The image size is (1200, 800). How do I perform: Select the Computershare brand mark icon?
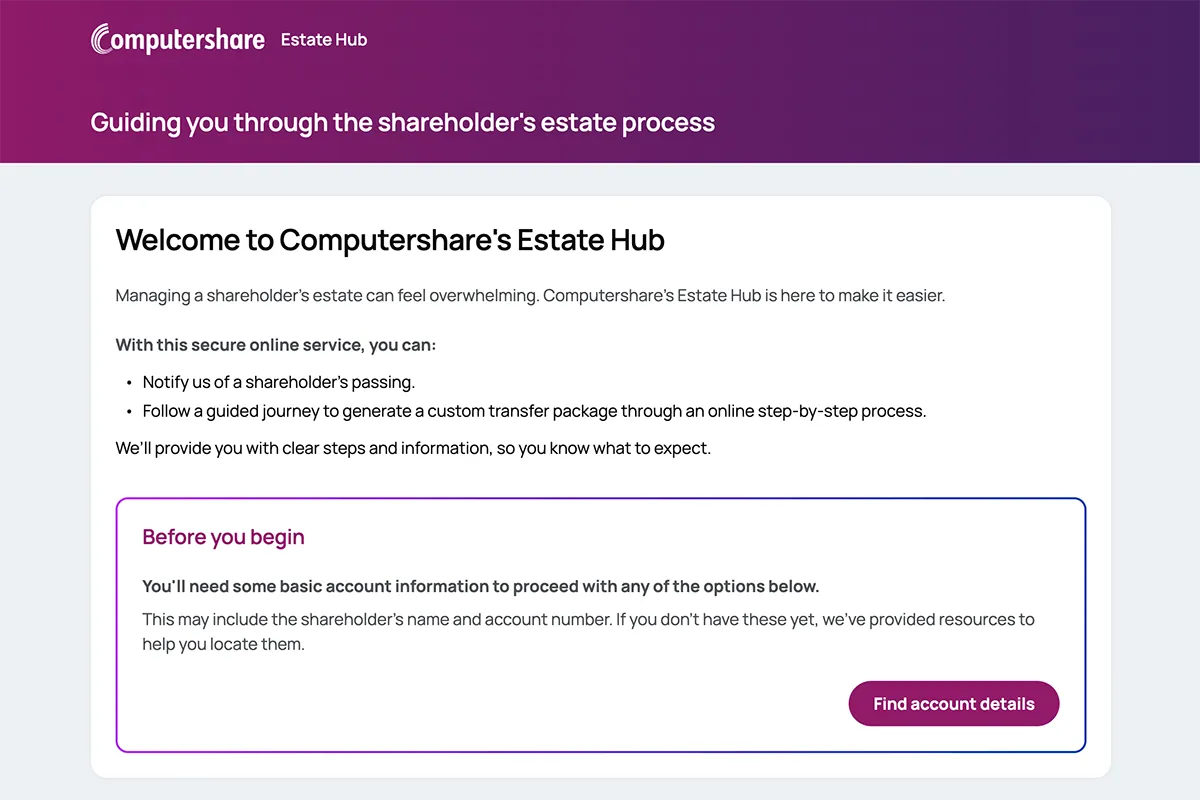point(98,38)
